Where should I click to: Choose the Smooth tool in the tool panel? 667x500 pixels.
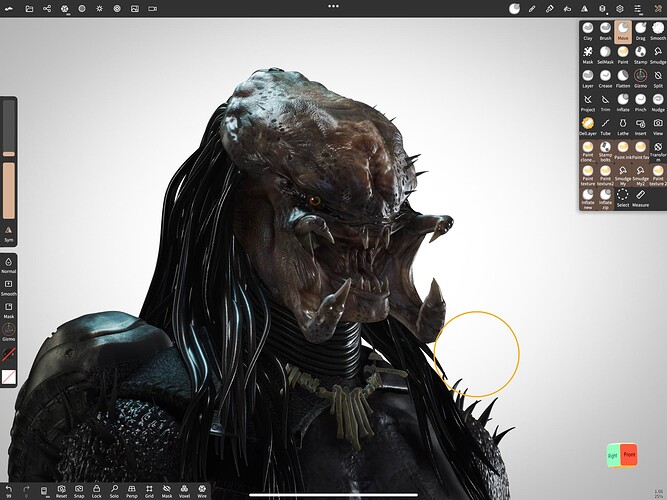pos(658,31)
